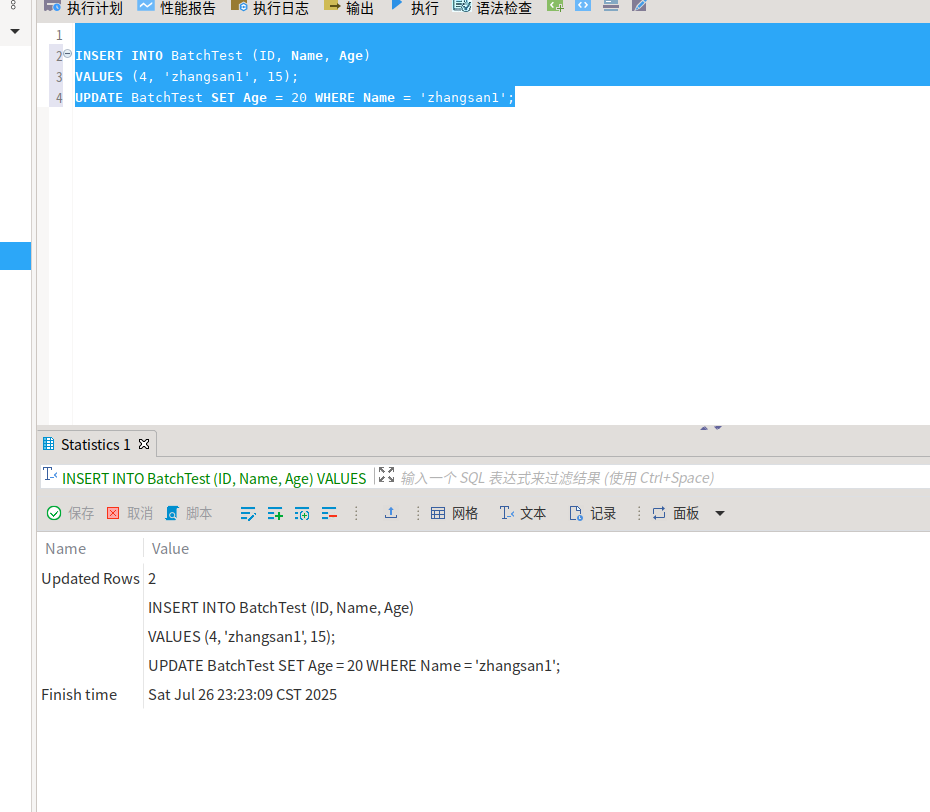930x812 pixels.
Task: Click the delete row icon in results toolbar
Action: [329, 513]
